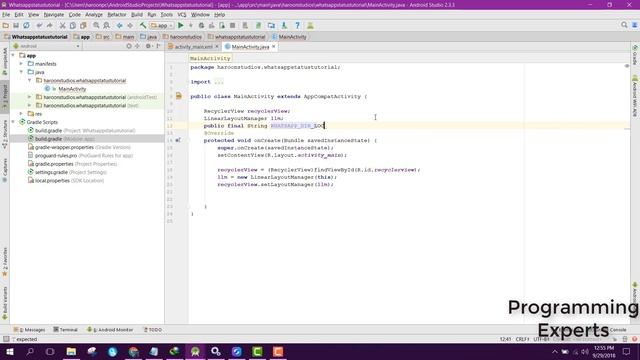The image size is (640, 360).
Task: Click the Whatsappstatustutorial breadcrumb
Action: pyautogui.click(x=36, y=37)
